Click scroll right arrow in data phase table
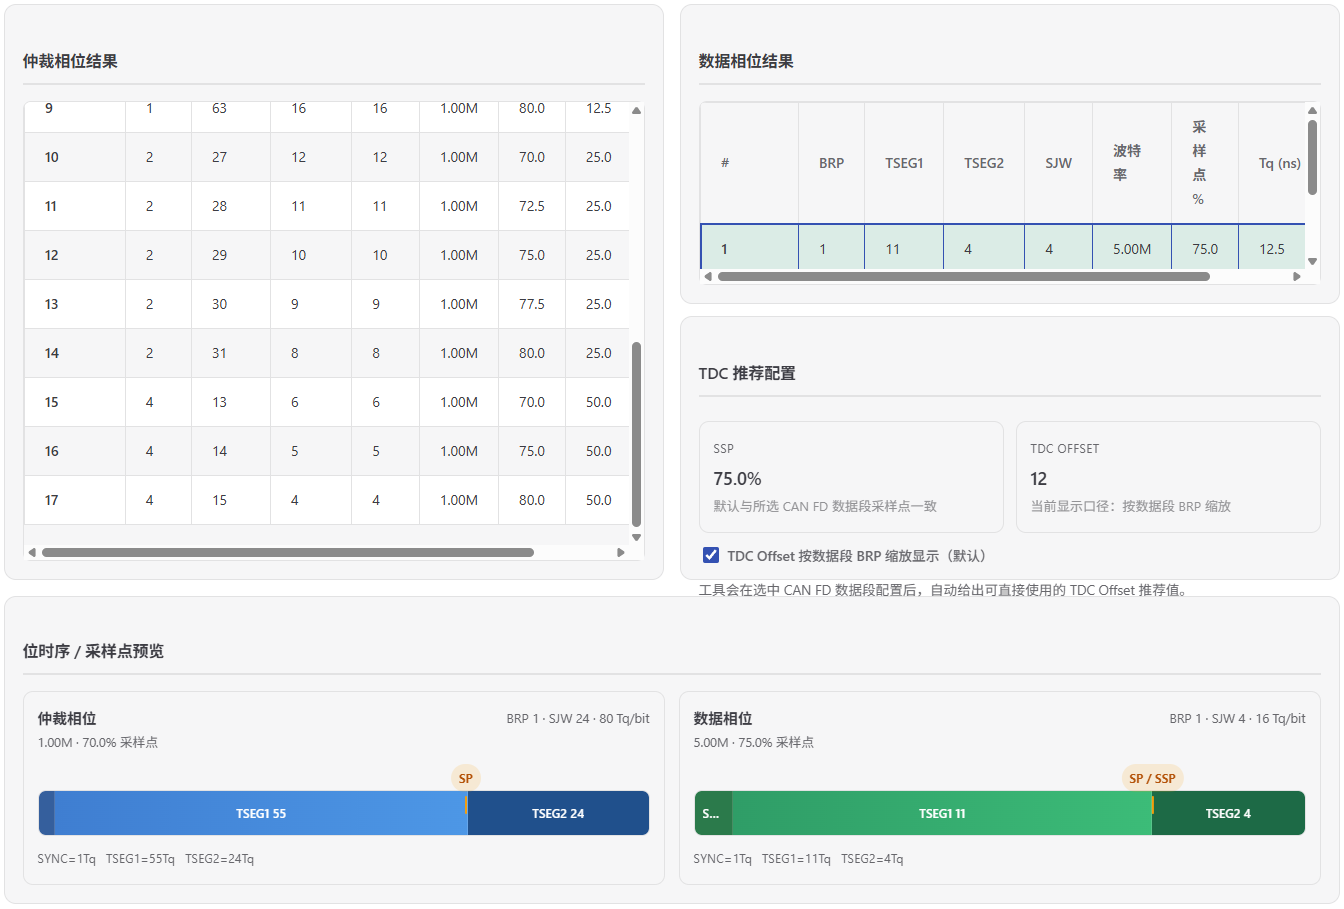The width and height of the screenshot is (1344, 909). pos(1297,277)
